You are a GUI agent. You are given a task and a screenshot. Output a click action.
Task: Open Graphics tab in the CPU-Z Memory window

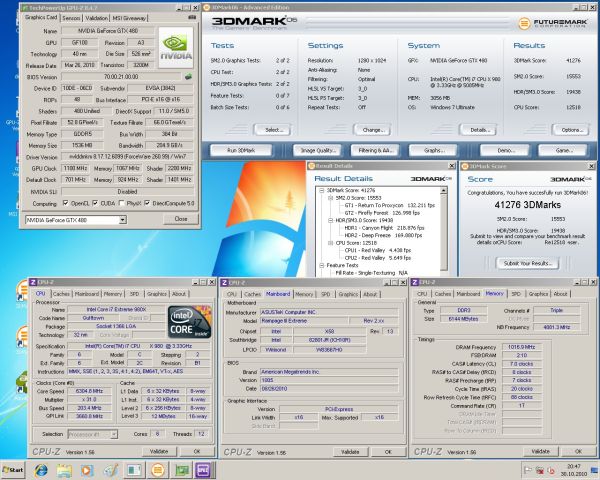point(538,294)
